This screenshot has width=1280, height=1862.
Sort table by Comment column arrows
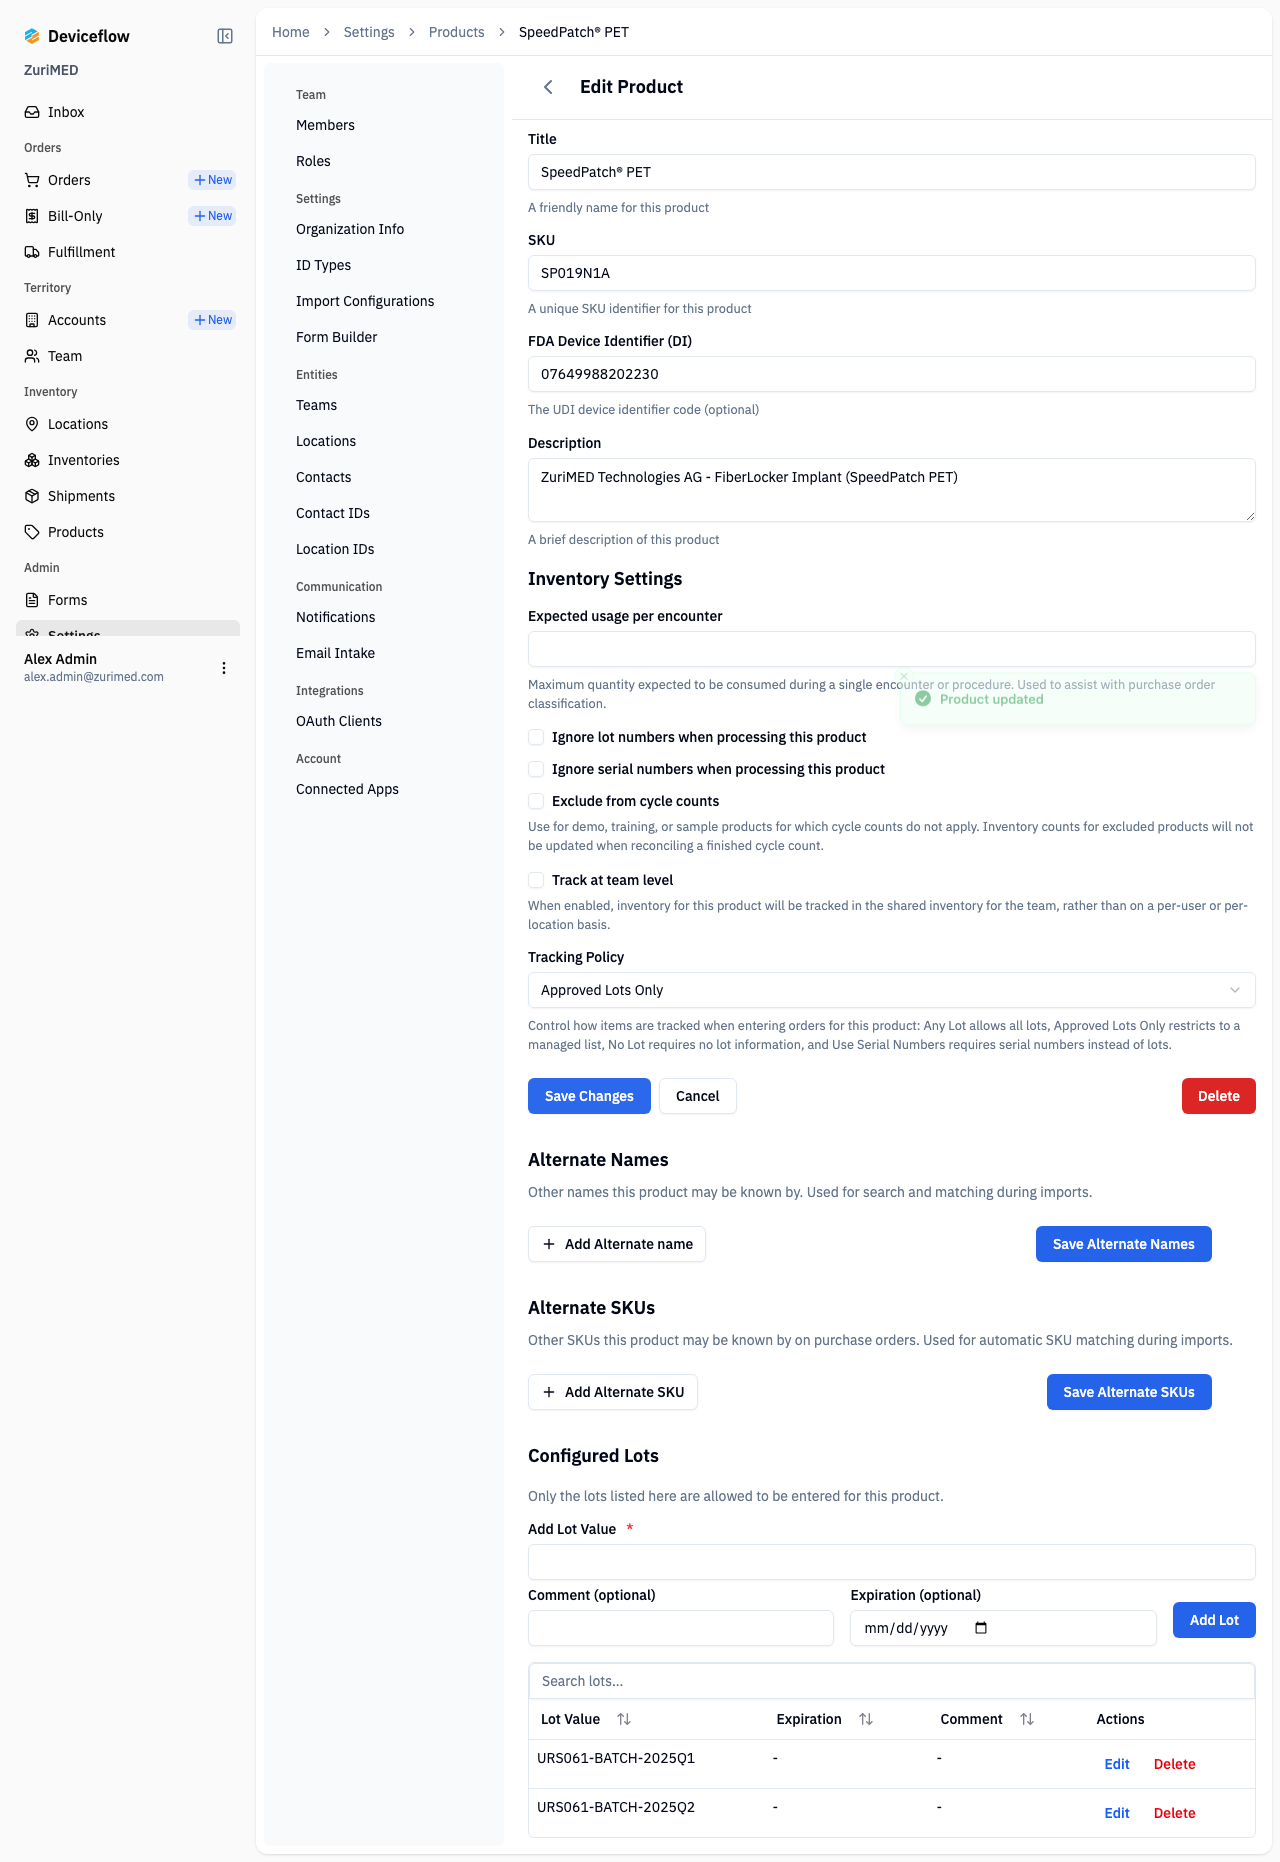click(1027, 1719)
